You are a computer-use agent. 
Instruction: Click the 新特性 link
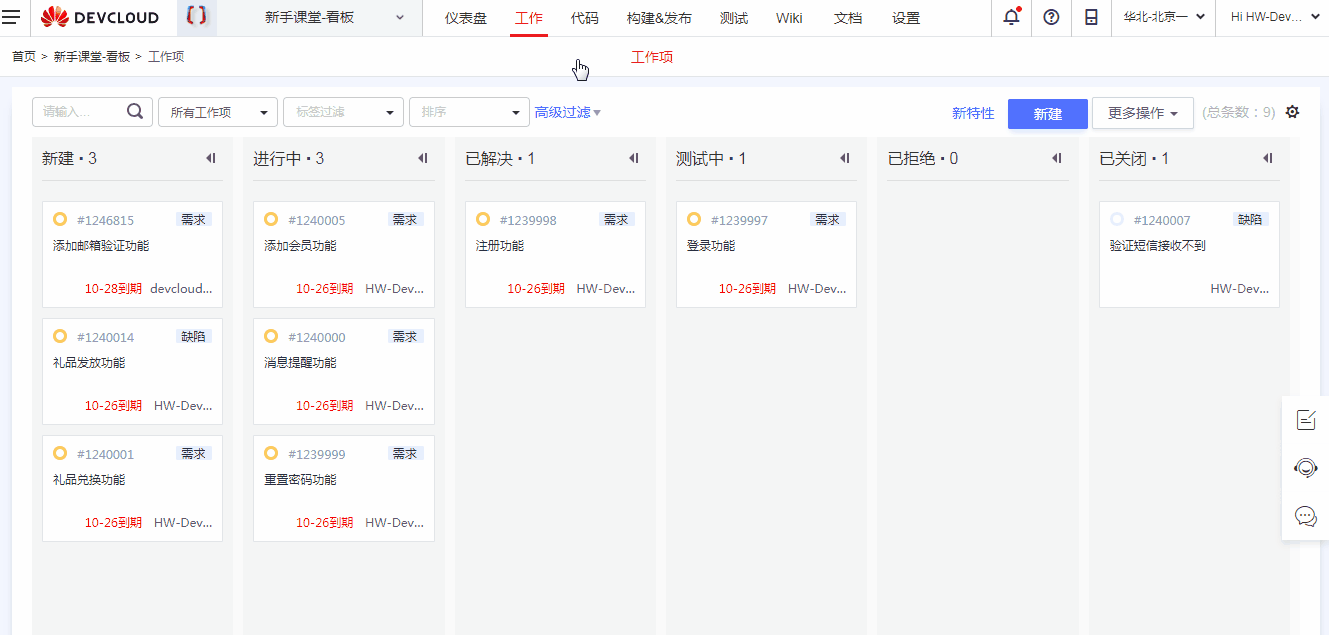973,114
